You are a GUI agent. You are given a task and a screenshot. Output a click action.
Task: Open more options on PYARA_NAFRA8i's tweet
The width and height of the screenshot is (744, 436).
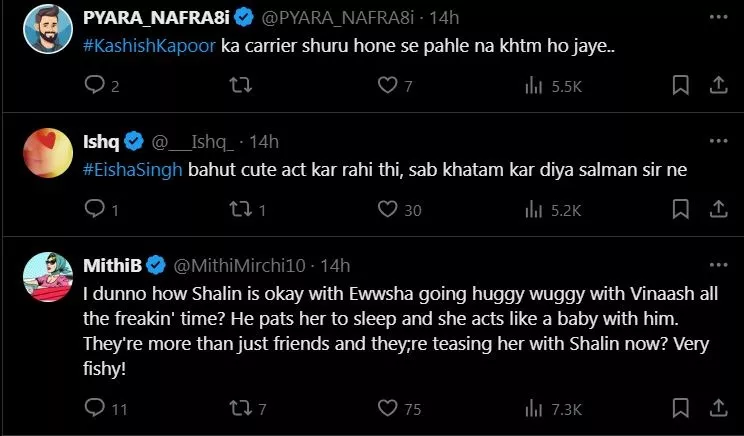click(x=716, y=19)
